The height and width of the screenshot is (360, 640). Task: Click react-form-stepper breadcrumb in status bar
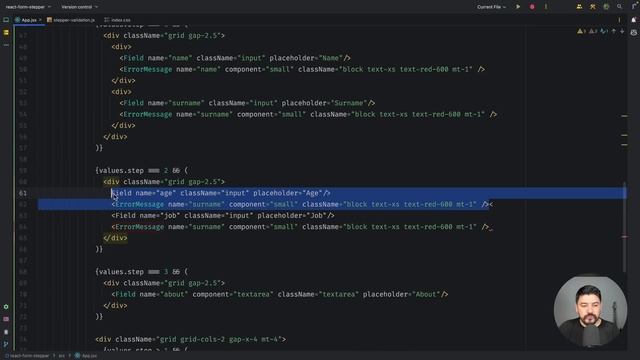(27, 356)
